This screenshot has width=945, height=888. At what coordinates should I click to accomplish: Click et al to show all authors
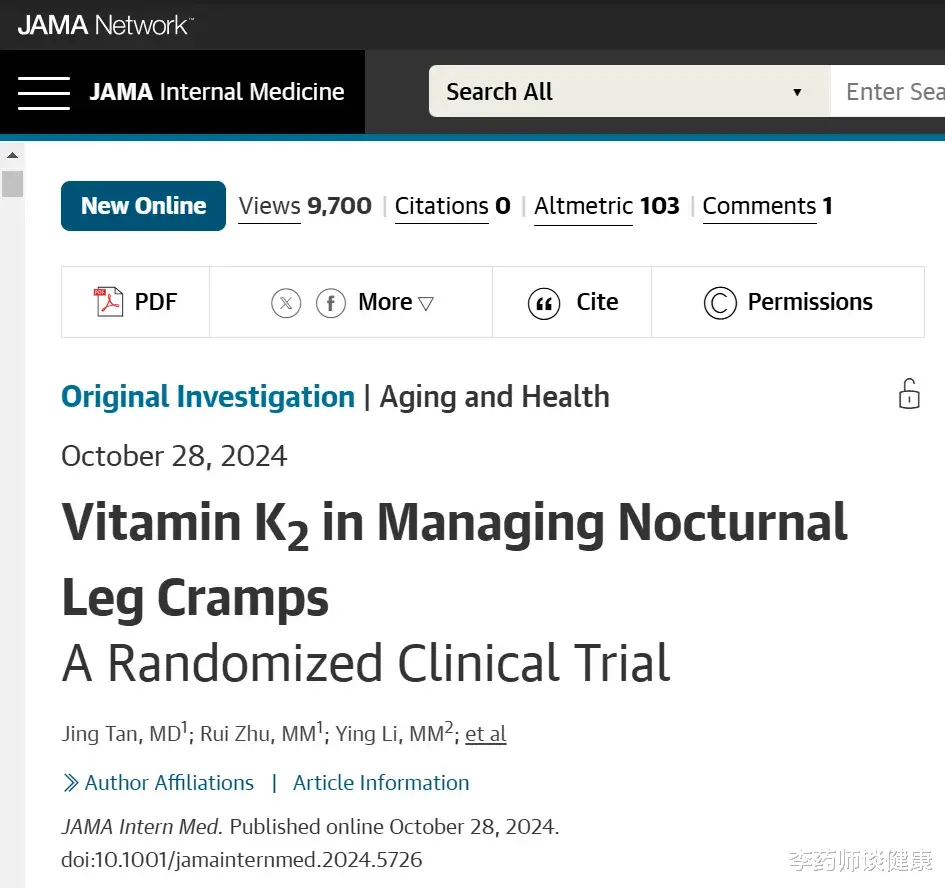tap(486, 734)
